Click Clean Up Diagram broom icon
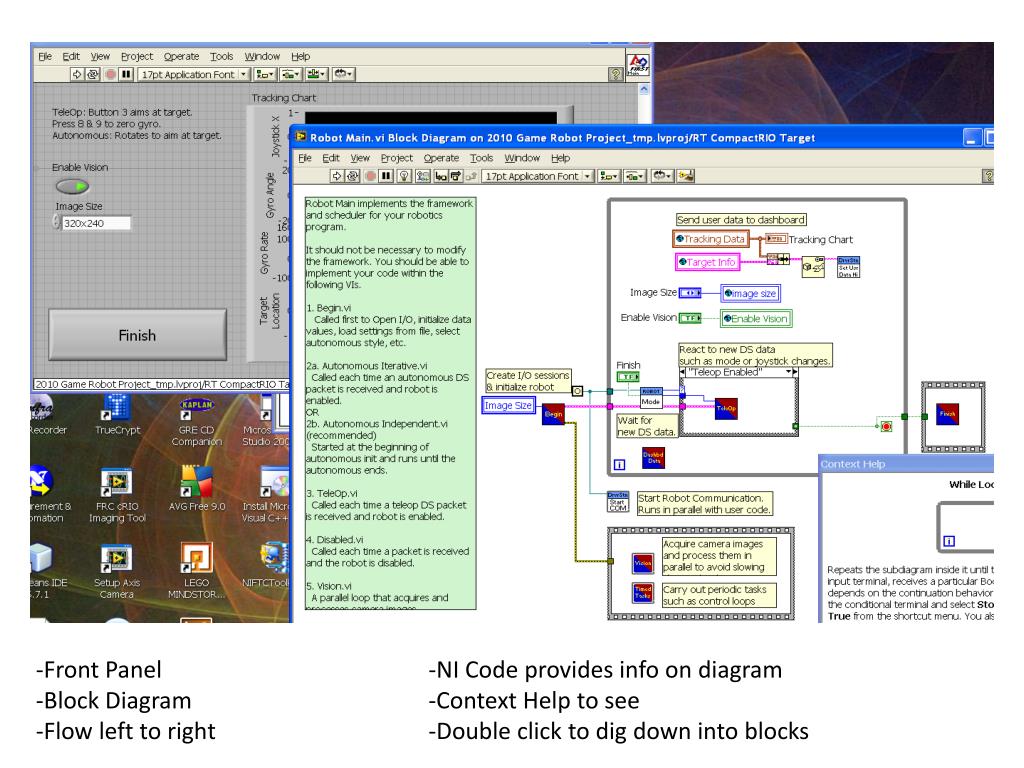Viewport: 1024px width, 768px height. click(x=686, y=176)
